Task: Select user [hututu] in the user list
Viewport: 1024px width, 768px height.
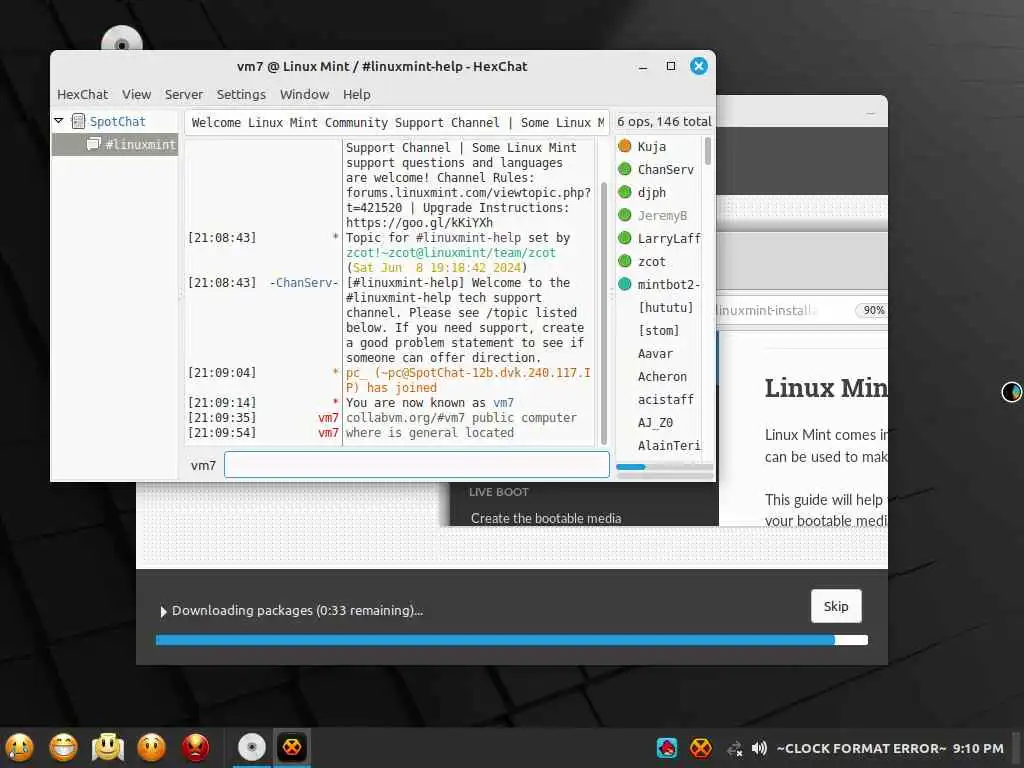Action: [665, 308]
